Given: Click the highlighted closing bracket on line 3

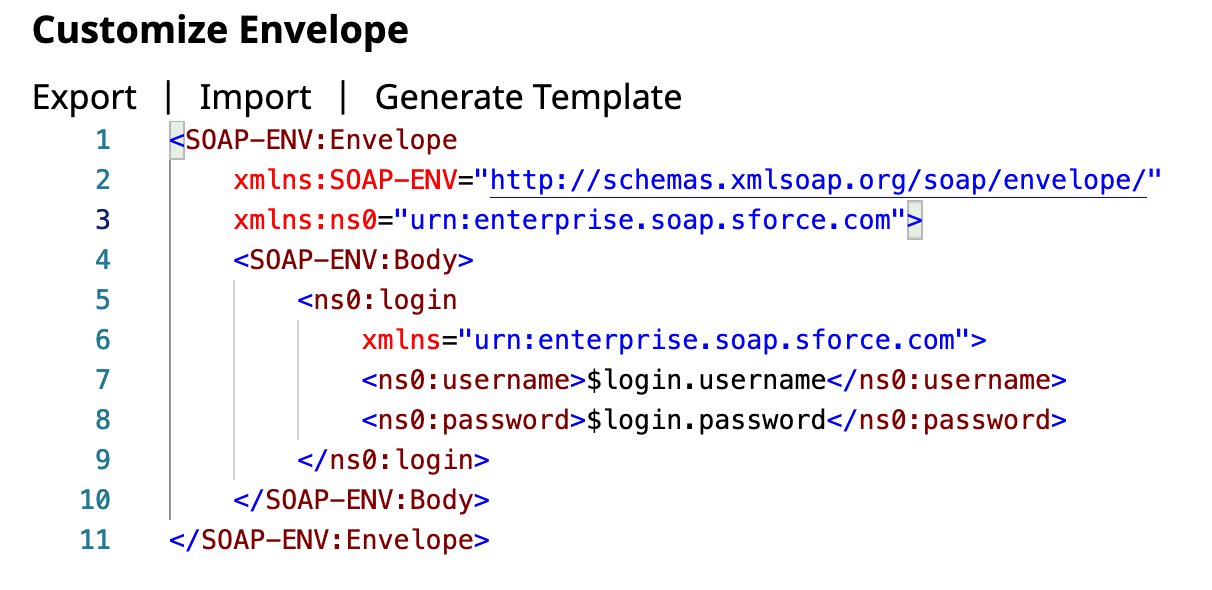Looking at the screenshot, I should pos(914,220).
